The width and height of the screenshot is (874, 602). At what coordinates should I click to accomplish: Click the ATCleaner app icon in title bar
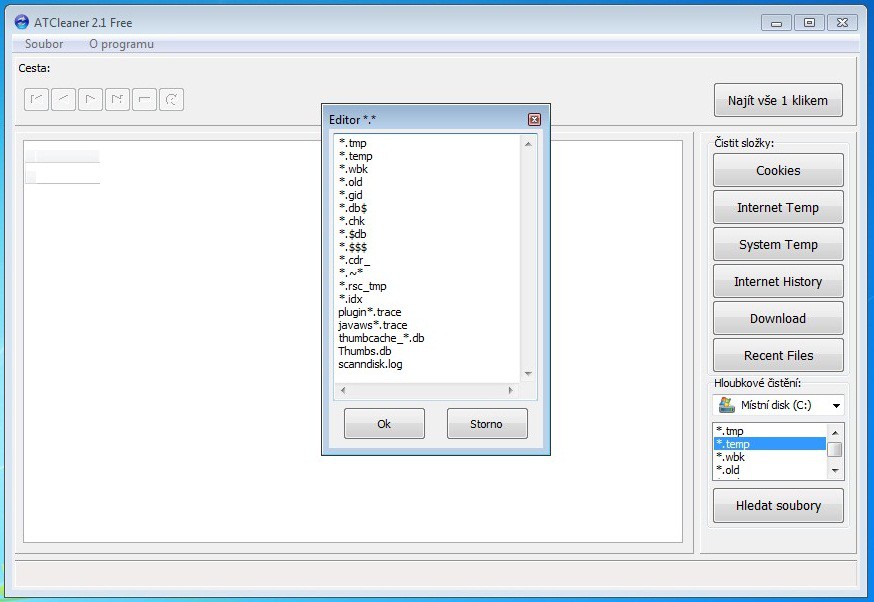click(22, 22)
